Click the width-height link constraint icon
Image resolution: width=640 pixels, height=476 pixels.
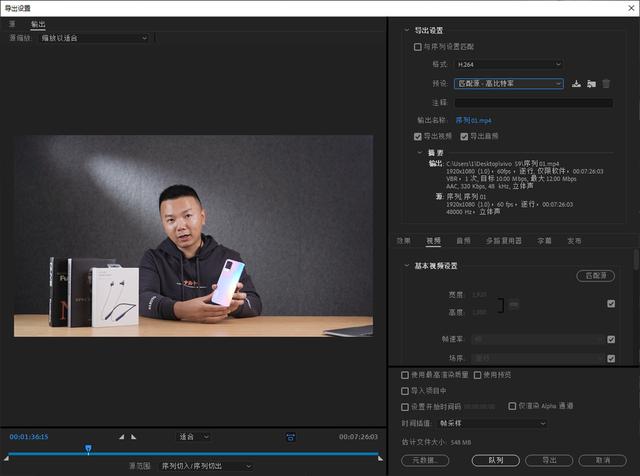(x=514, y=303)
